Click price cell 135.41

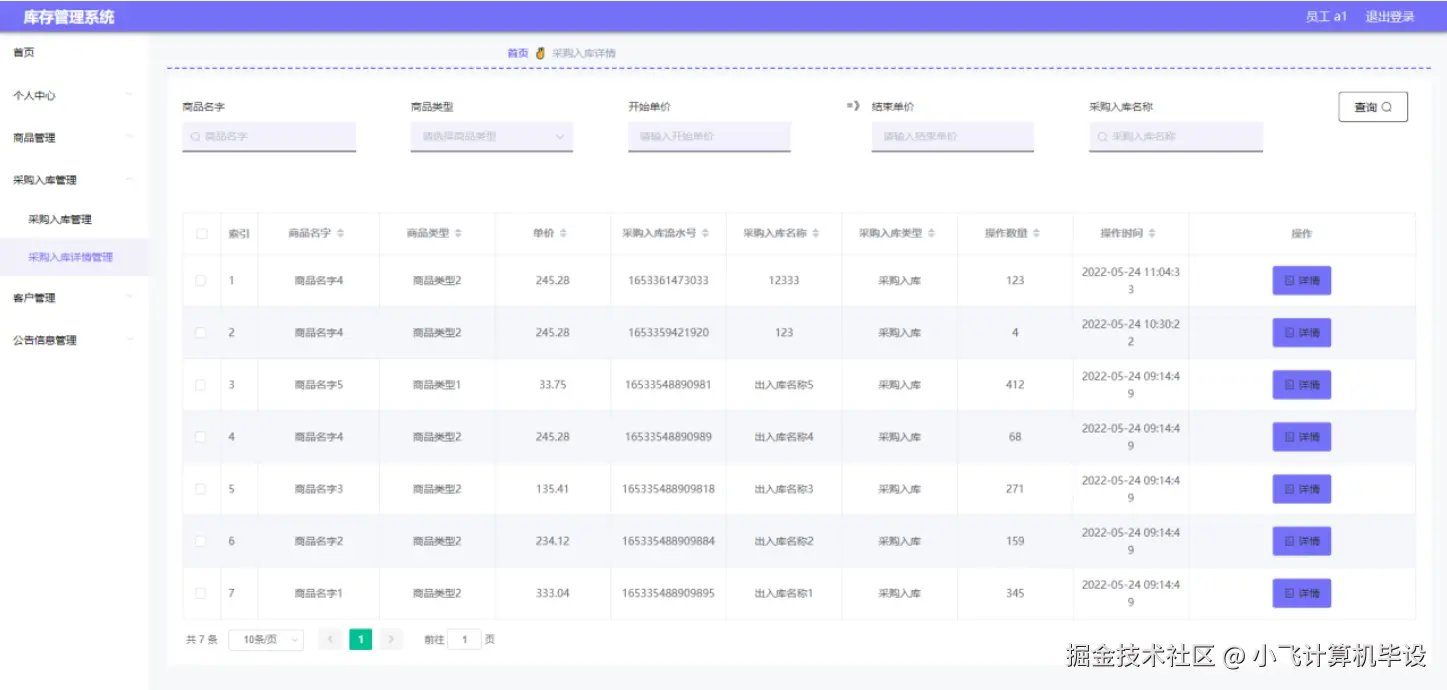click(552, 489)
